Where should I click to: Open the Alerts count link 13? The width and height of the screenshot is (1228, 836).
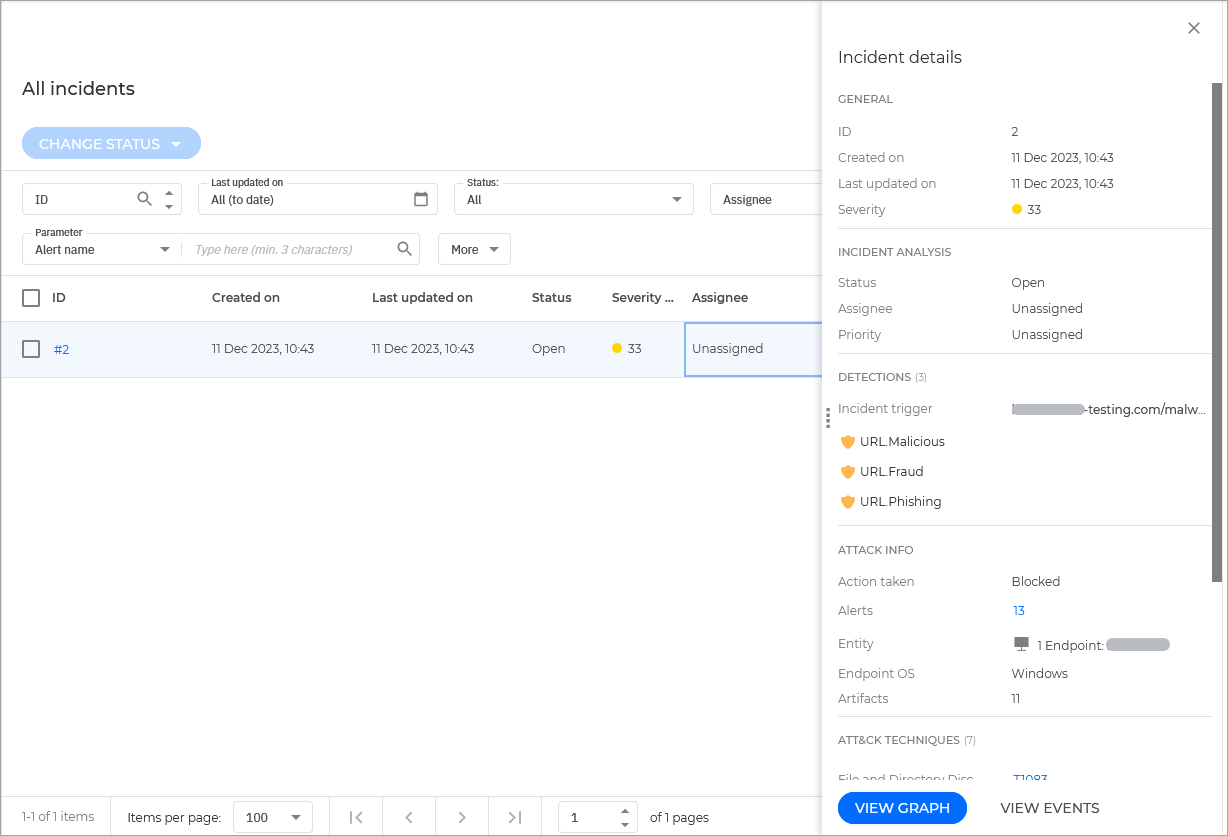[1018, 611]
